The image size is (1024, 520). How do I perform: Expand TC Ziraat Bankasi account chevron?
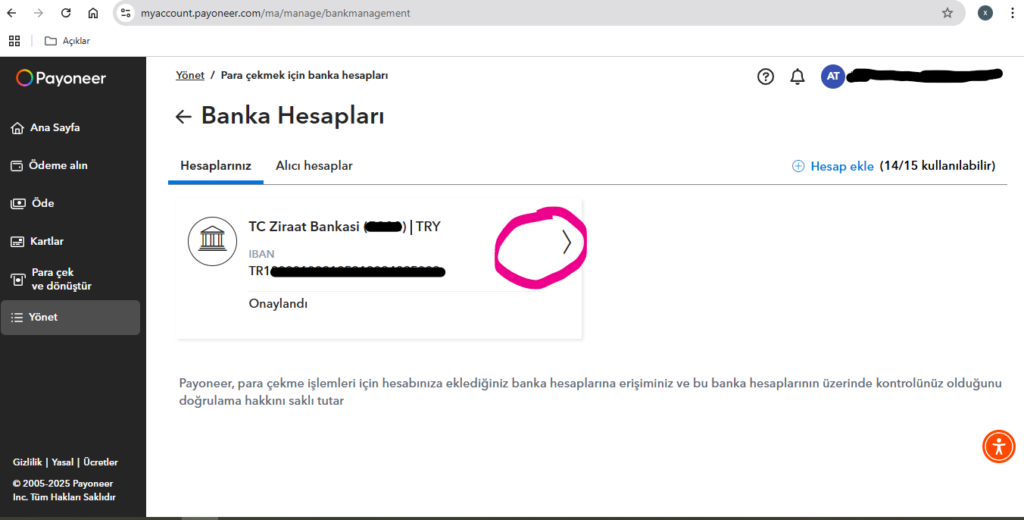pyautogui.click(x=566, y=242)
